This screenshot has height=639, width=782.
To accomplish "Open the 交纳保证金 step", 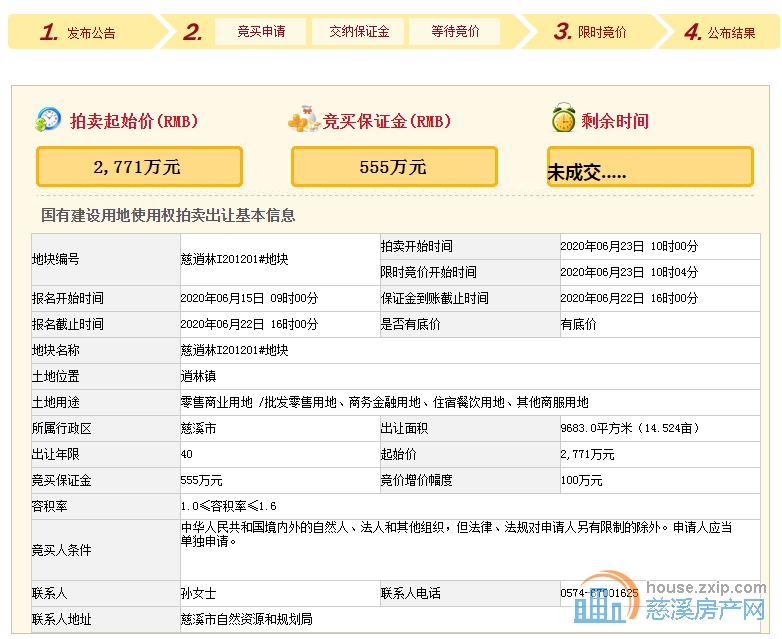I will point(358,32).
